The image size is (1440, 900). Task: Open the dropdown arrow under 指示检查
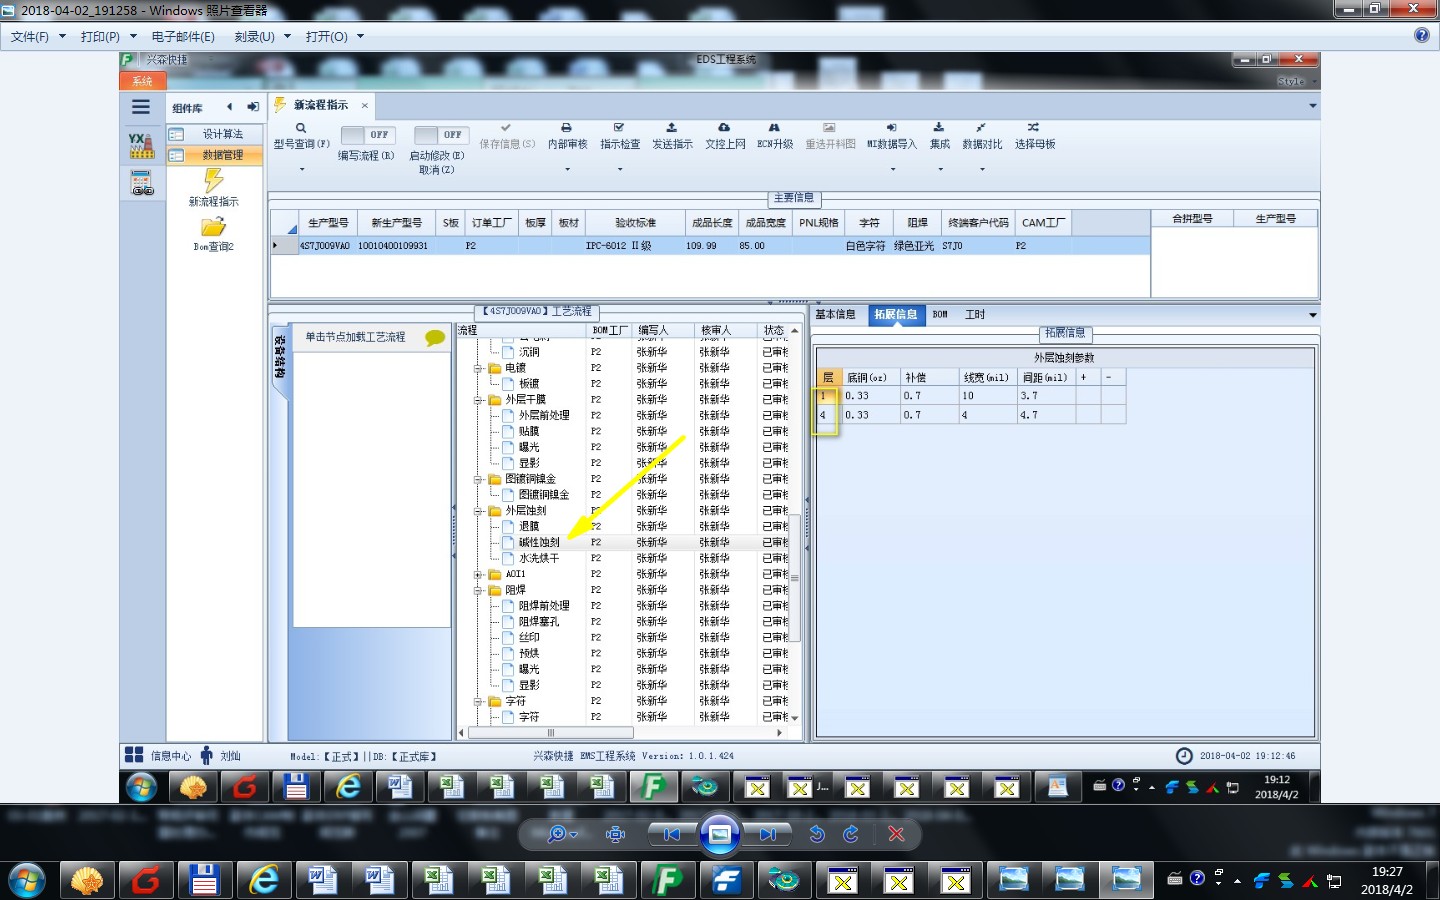click(620, 169)
